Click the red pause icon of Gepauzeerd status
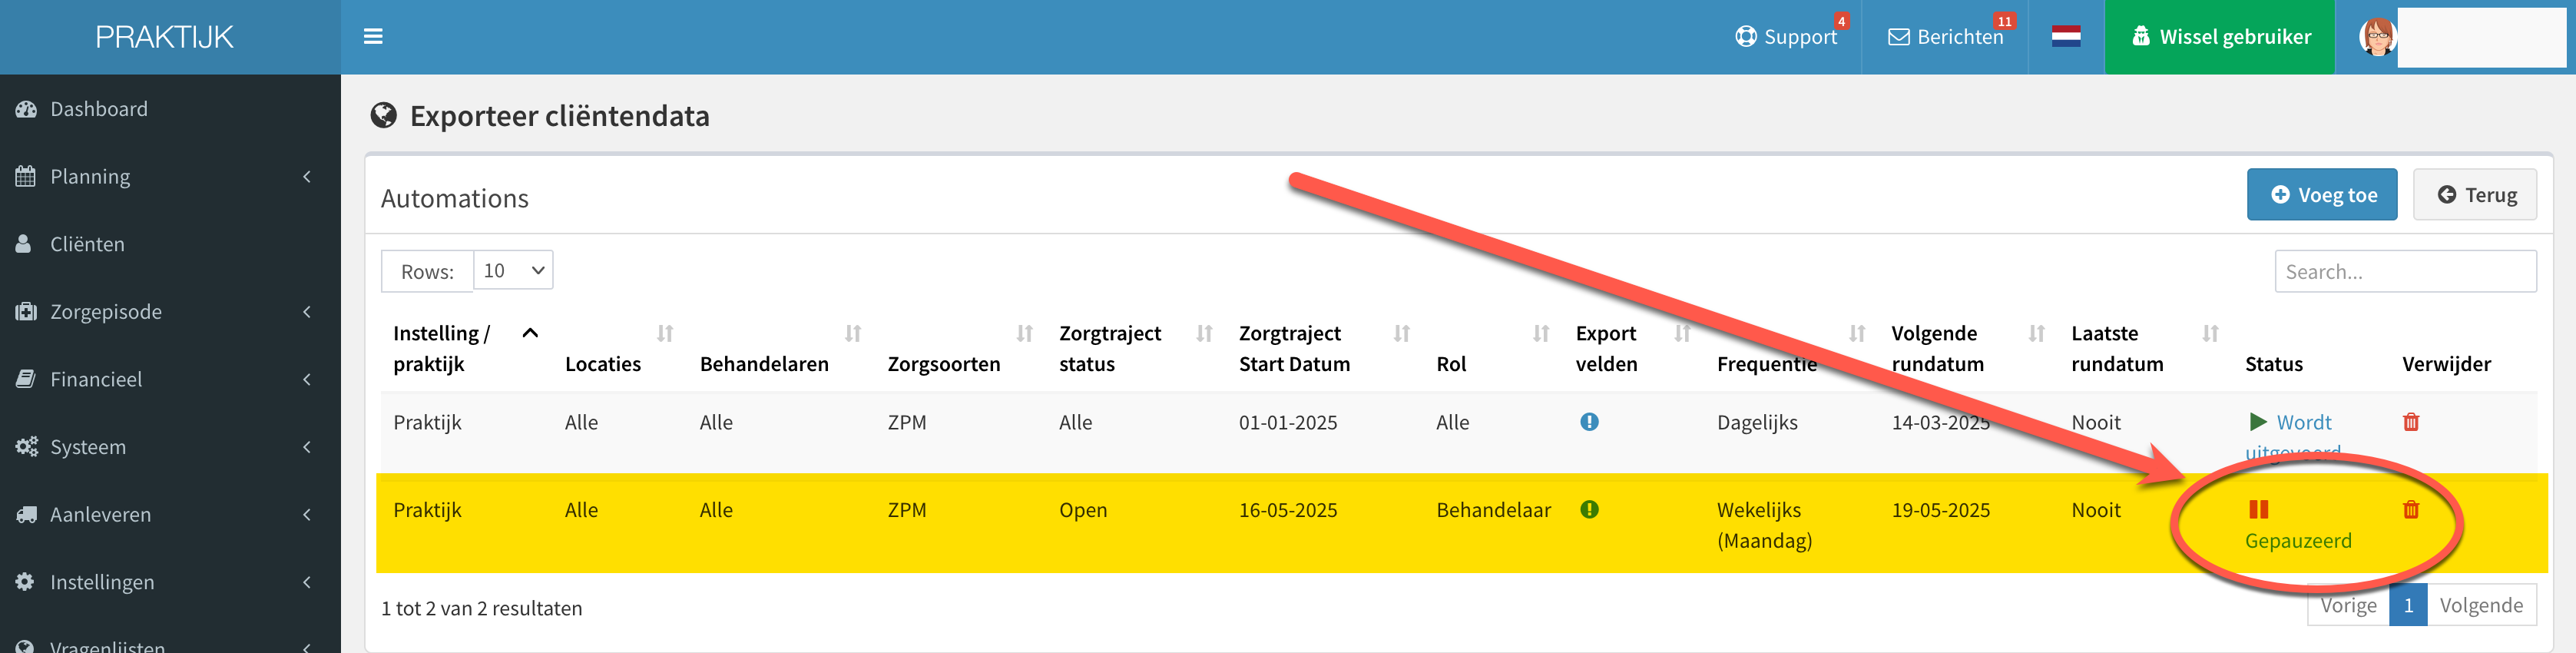The width and height of the screenshot is (2576, 653). point(2258,510)
